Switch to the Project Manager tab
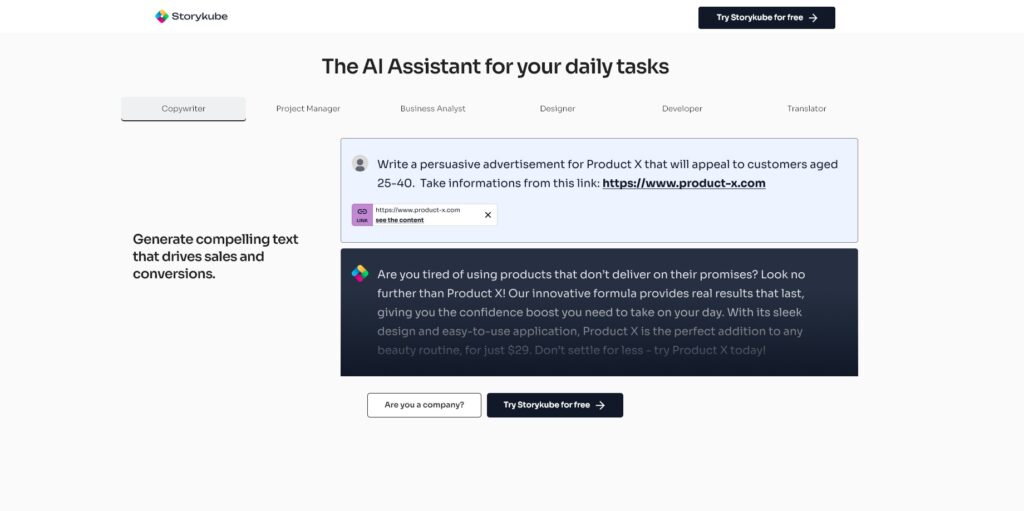Image resolution: width=1024 pixels, height=511 pixels. (x=308, y=108)
